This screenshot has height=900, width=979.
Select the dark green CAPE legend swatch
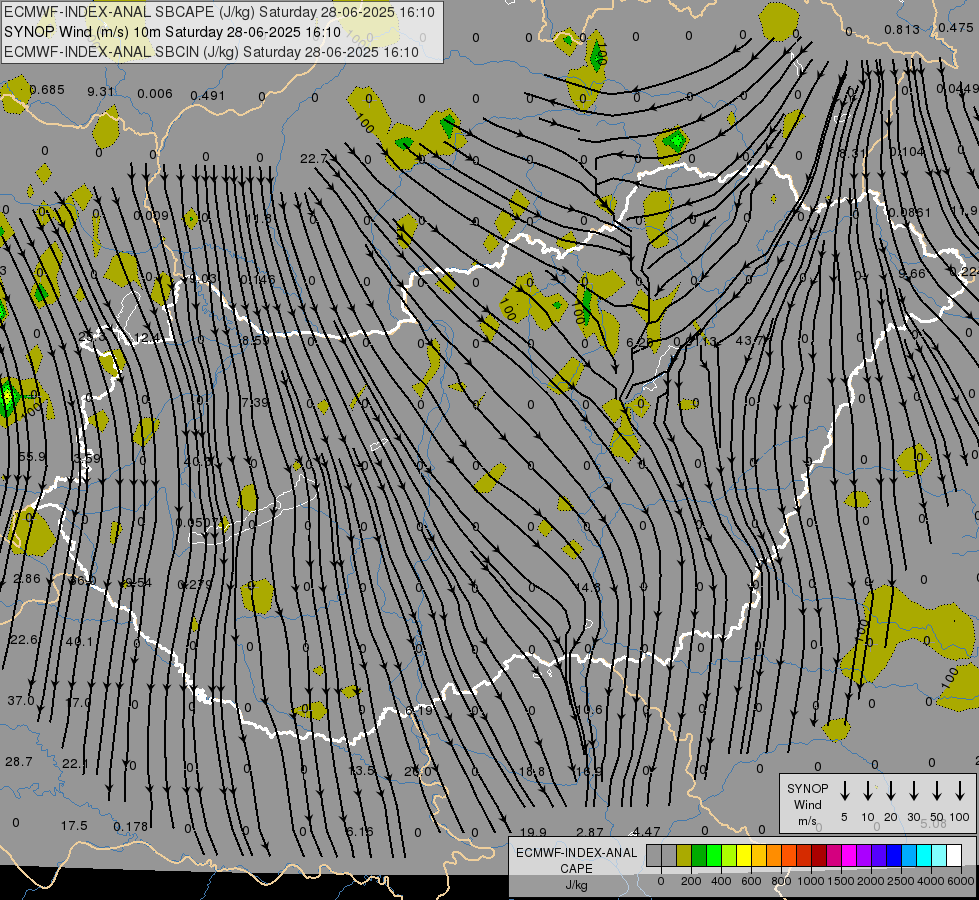[699, 856]
